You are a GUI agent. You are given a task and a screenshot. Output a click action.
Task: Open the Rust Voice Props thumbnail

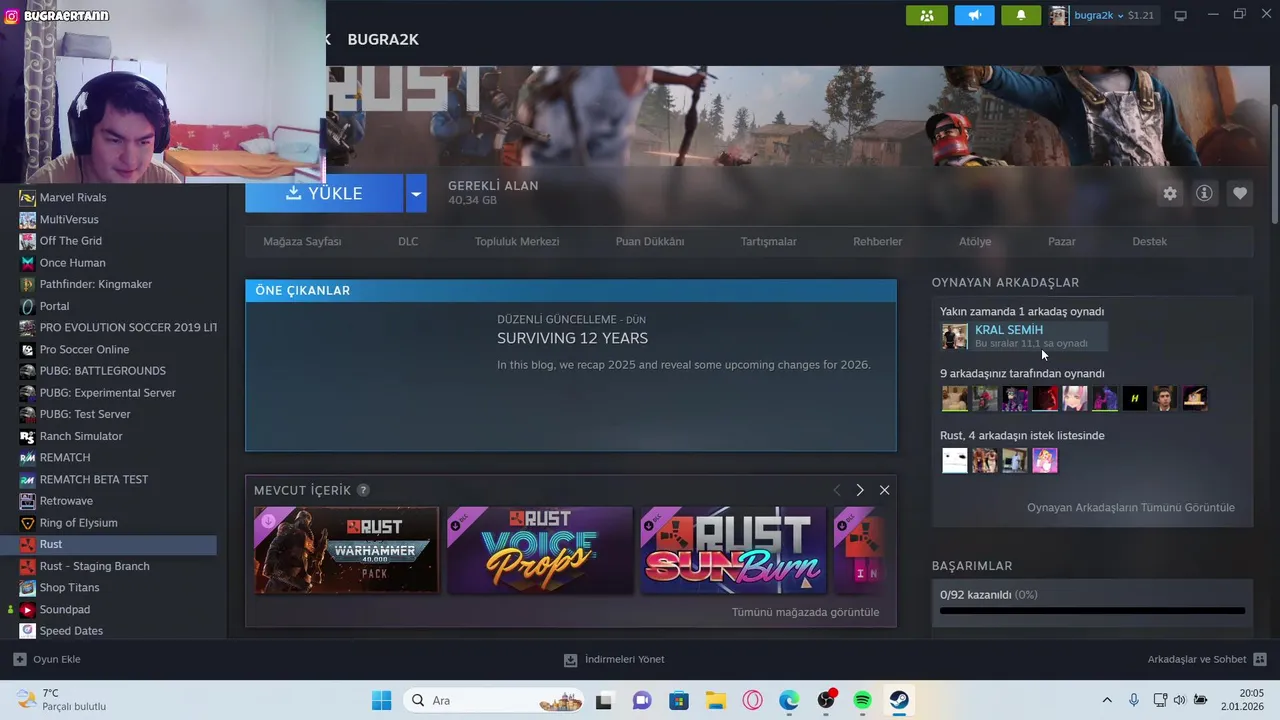pyautogui.click(x=540, y=550)
